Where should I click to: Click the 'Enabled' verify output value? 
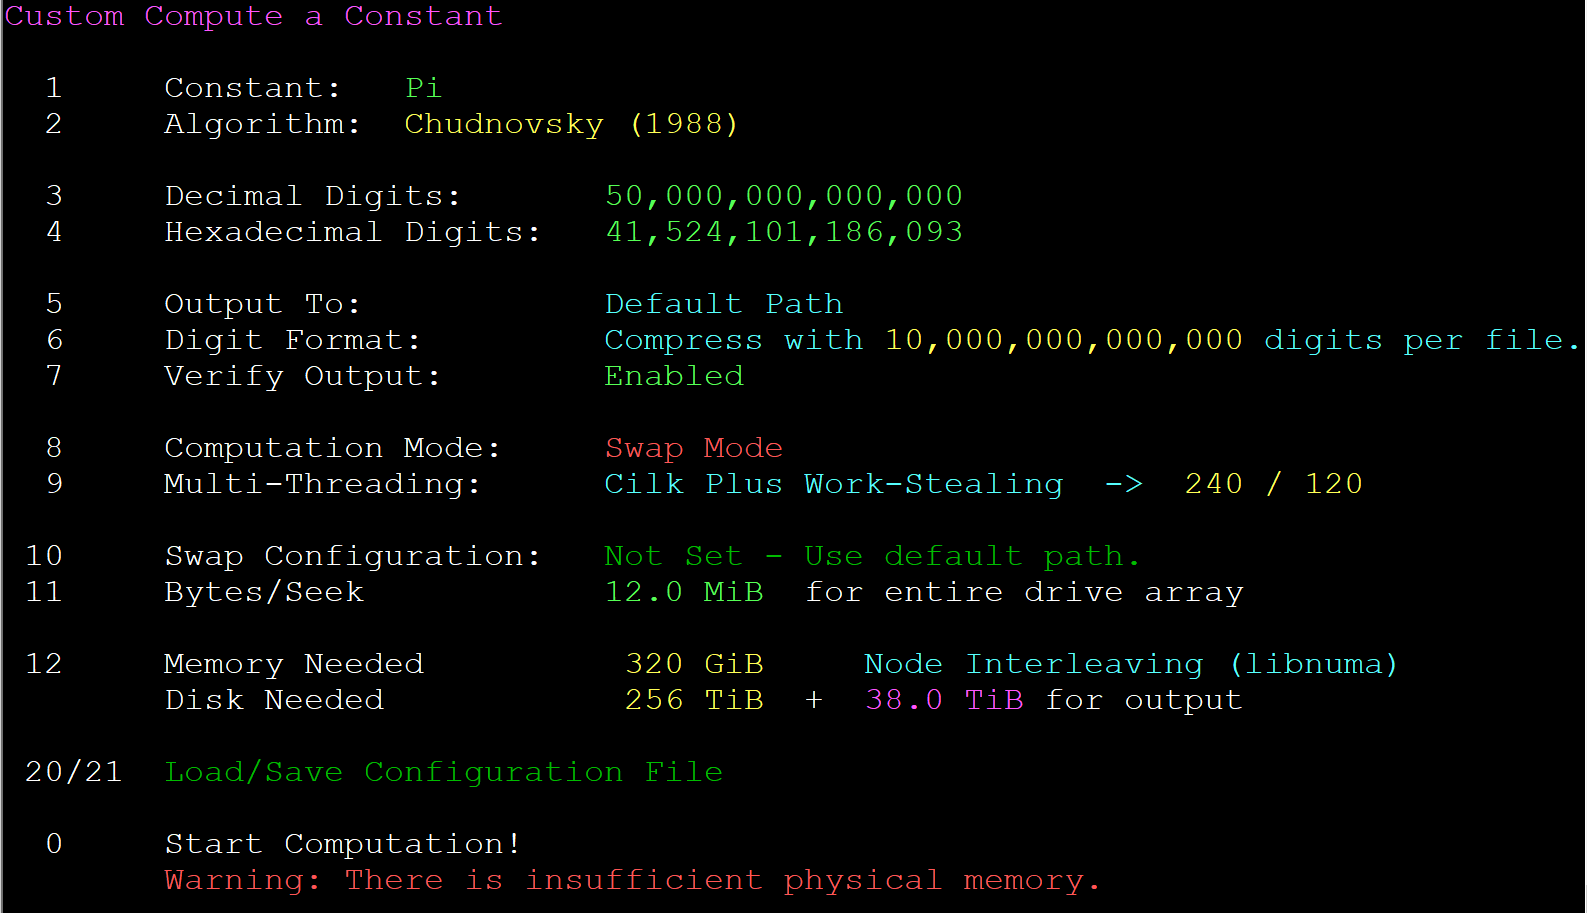click(x=674, y=376)
